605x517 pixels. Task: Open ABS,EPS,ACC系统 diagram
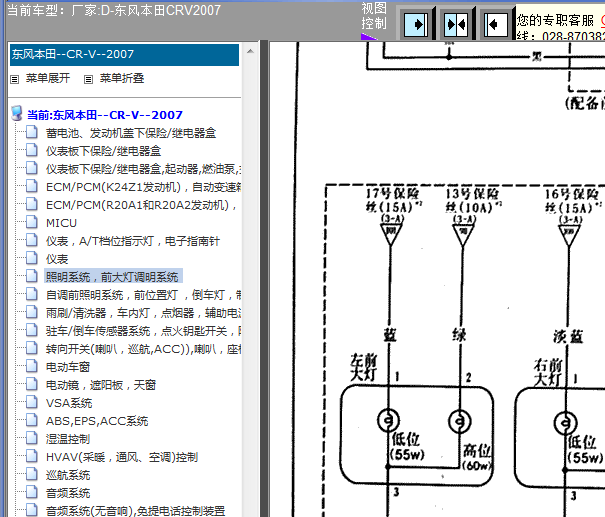(x=97, y=421)
